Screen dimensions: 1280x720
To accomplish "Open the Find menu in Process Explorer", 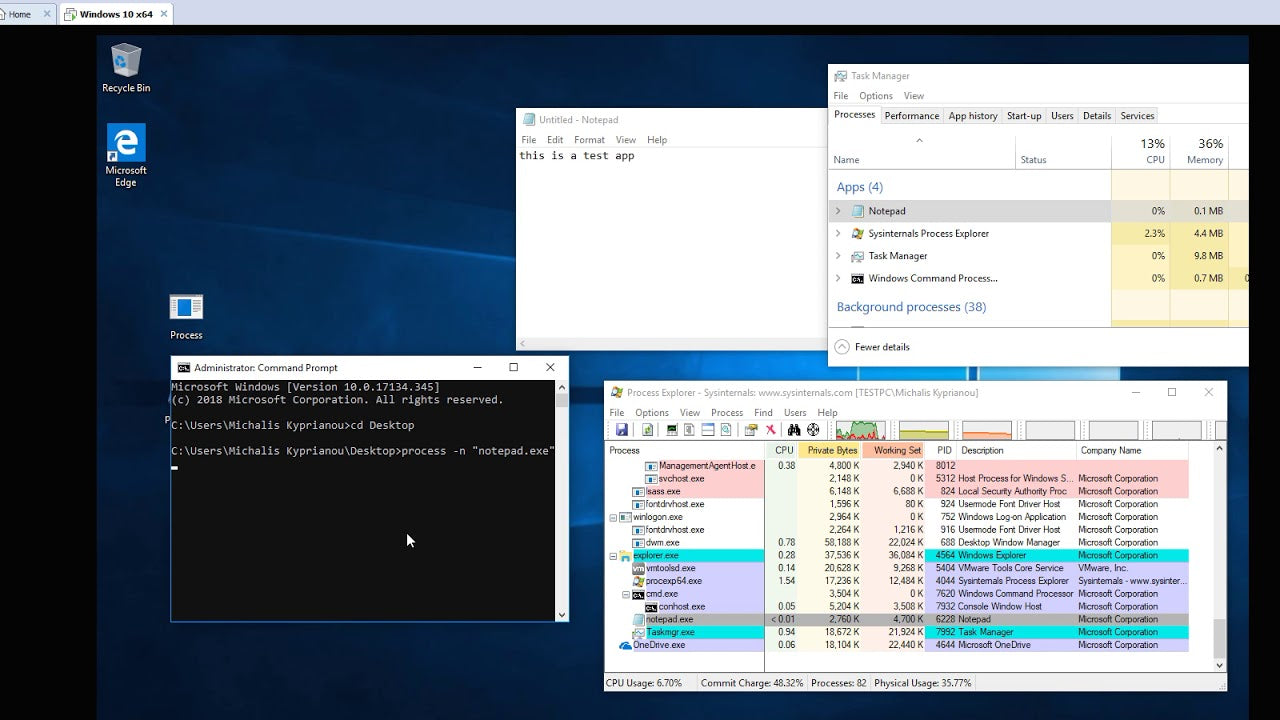I will click(763, 412).
